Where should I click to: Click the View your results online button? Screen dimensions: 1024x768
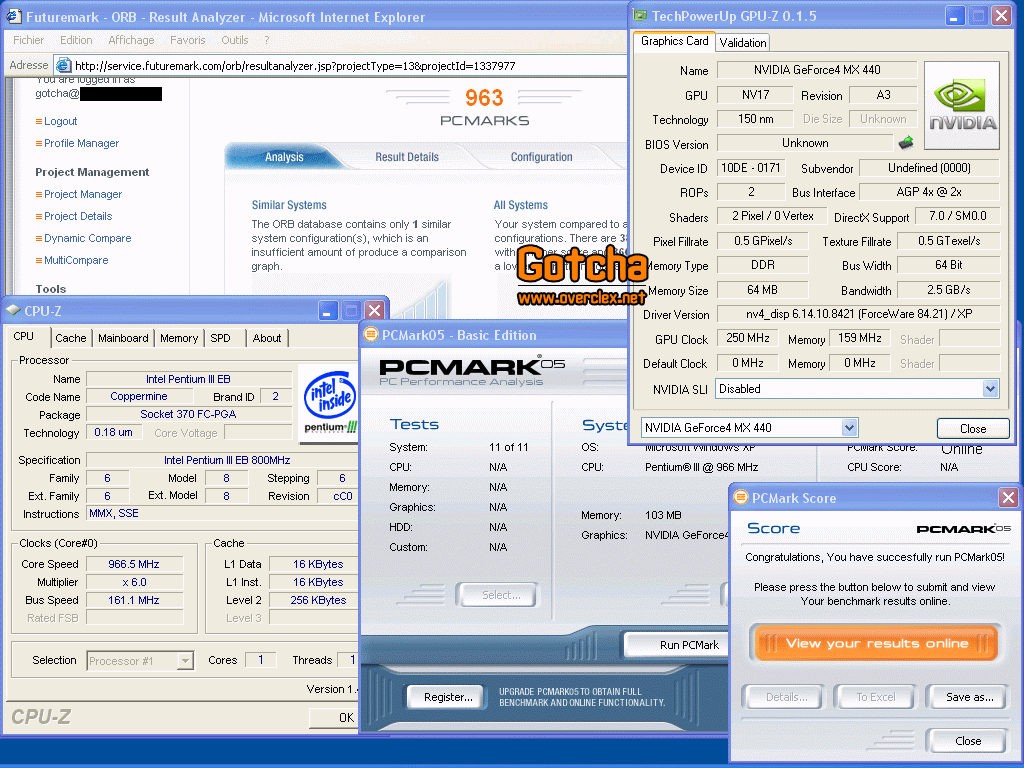[876, 643]
